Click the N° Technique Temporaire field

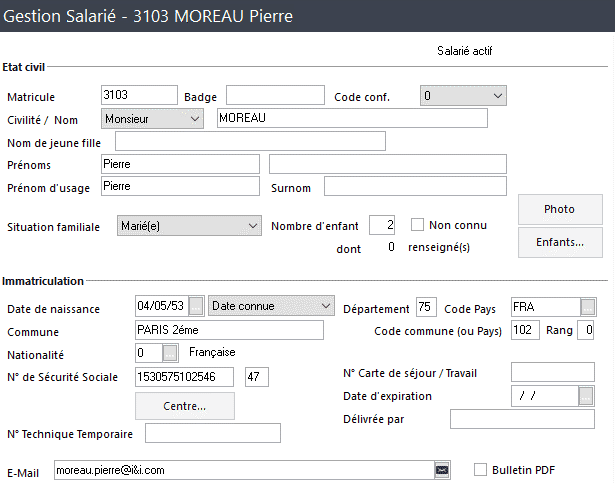(x=213, y=433)
